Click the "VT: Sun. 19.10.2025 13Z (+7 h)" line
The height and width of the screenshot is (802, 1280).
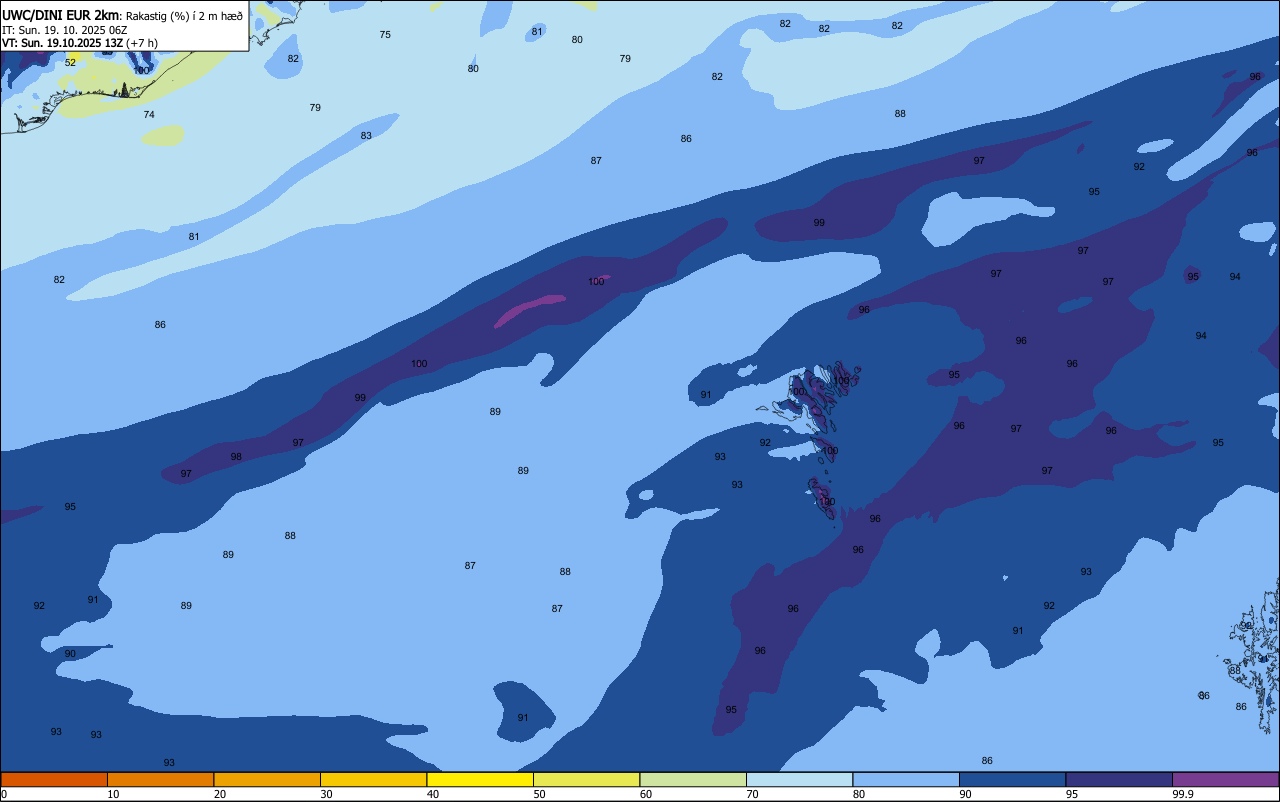click(x=79, y=43)
